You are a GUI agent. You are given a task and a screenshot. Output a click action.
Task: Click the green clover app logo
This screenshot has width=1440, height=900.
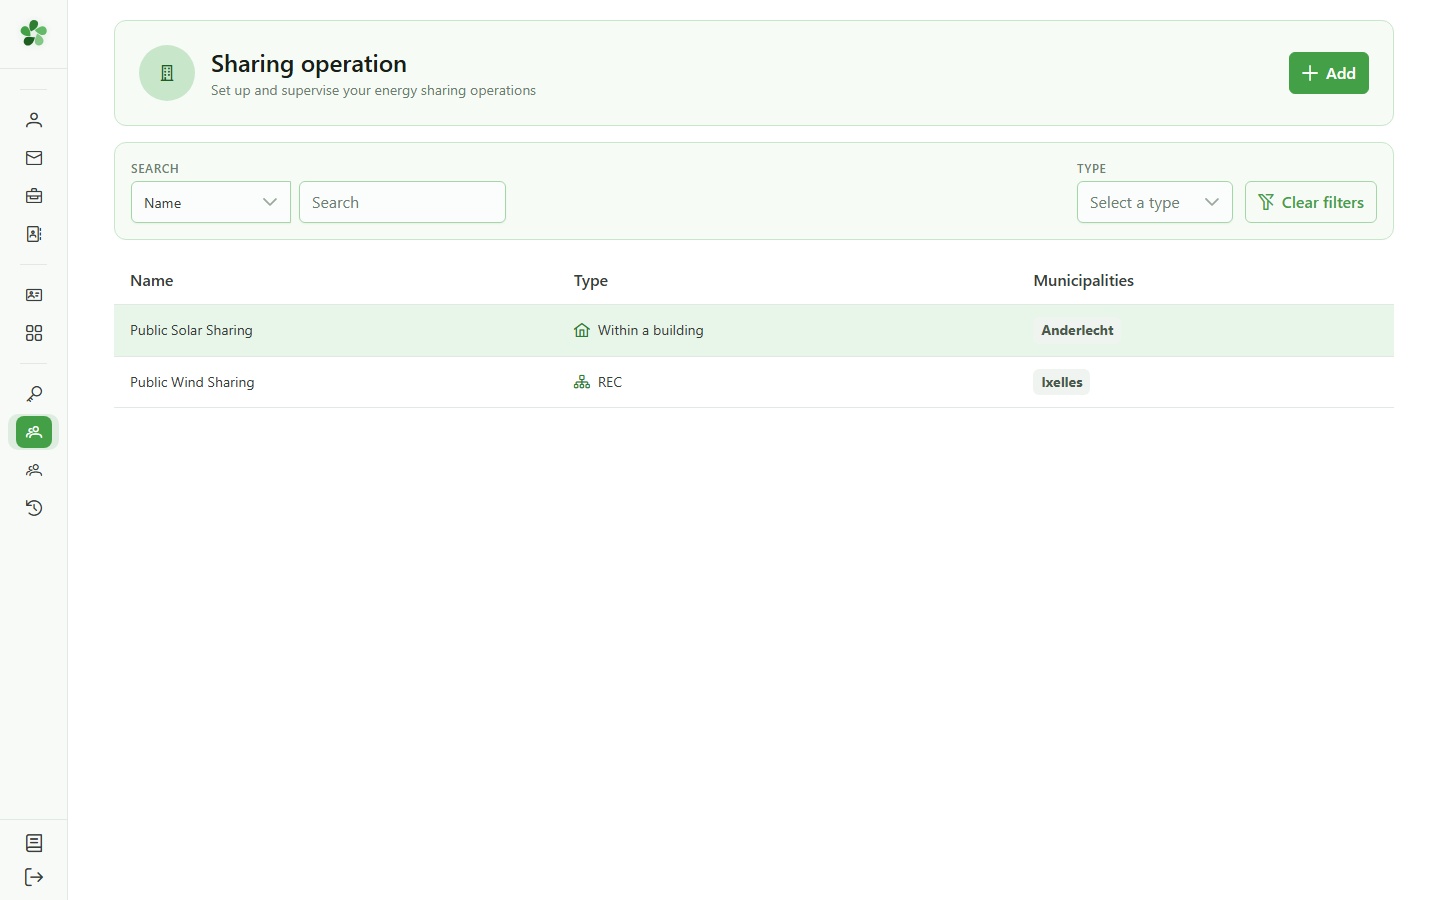[x=33, y=33]
